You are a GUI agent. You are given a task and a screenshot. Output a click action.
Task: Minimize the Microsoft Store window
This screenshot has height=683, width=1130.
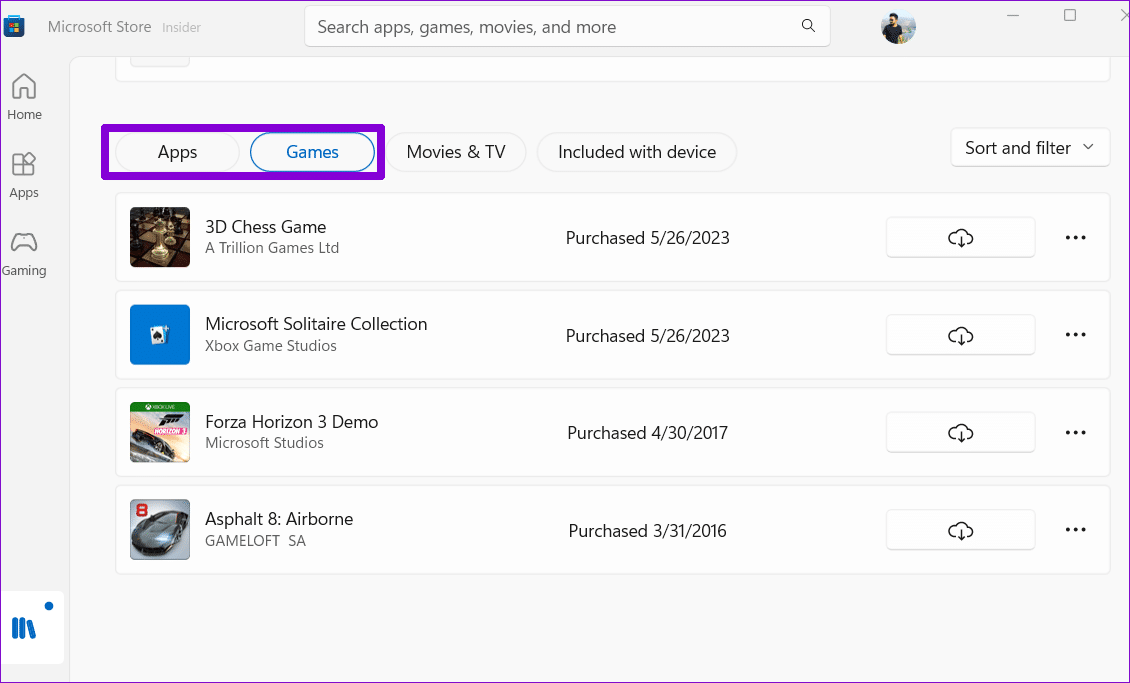pyautogui.click(x=1013, y=15)
